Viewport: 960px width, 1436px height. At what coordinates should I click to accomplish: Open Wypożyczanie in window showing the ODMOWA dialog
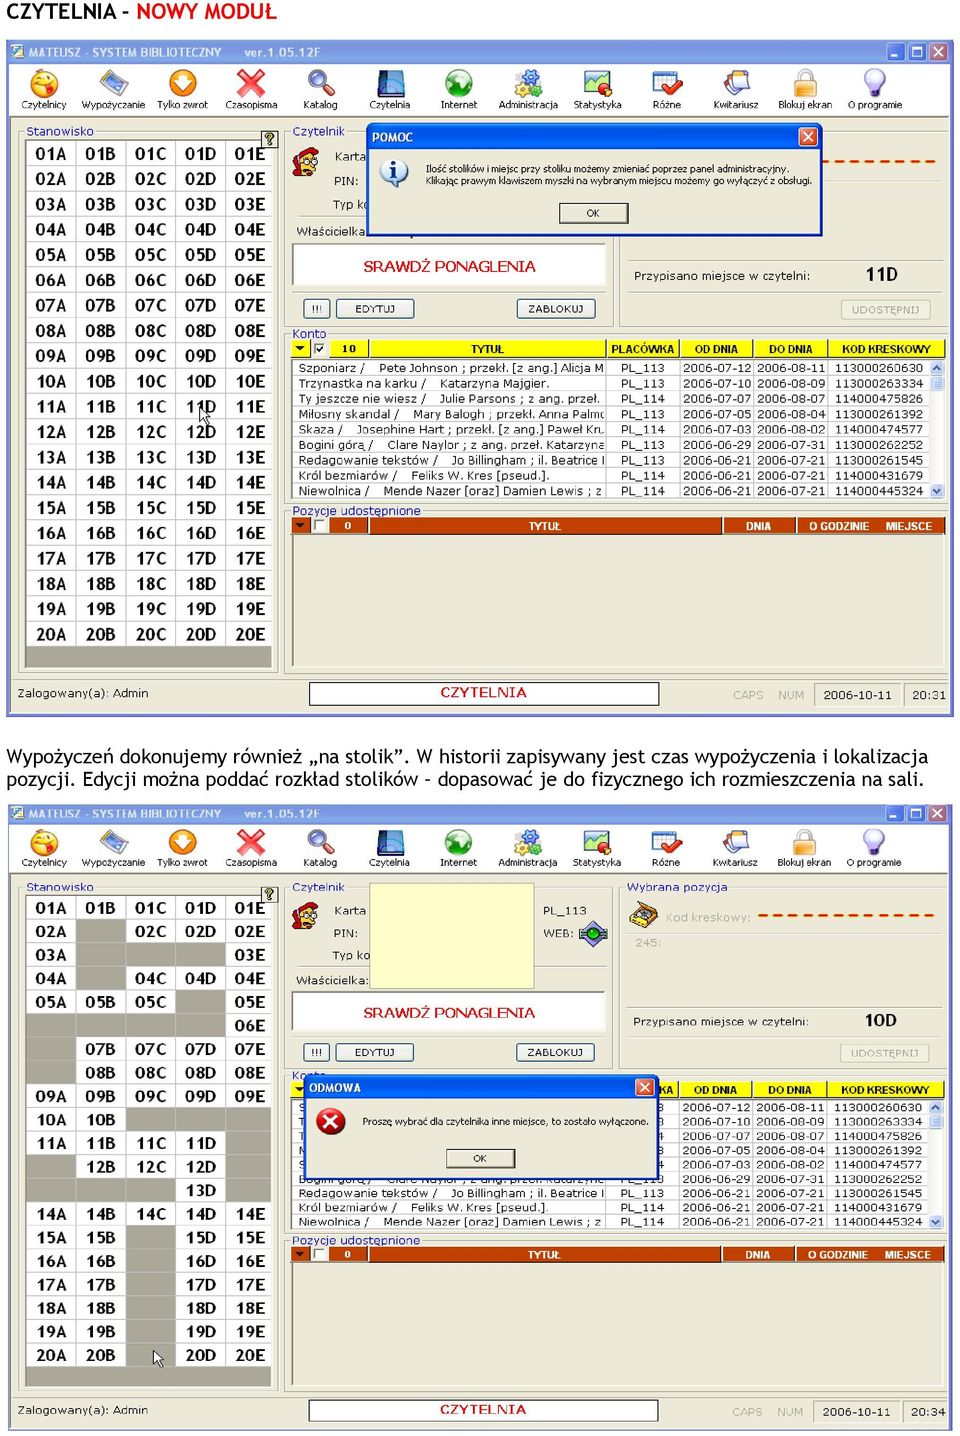tap(113, 847)
